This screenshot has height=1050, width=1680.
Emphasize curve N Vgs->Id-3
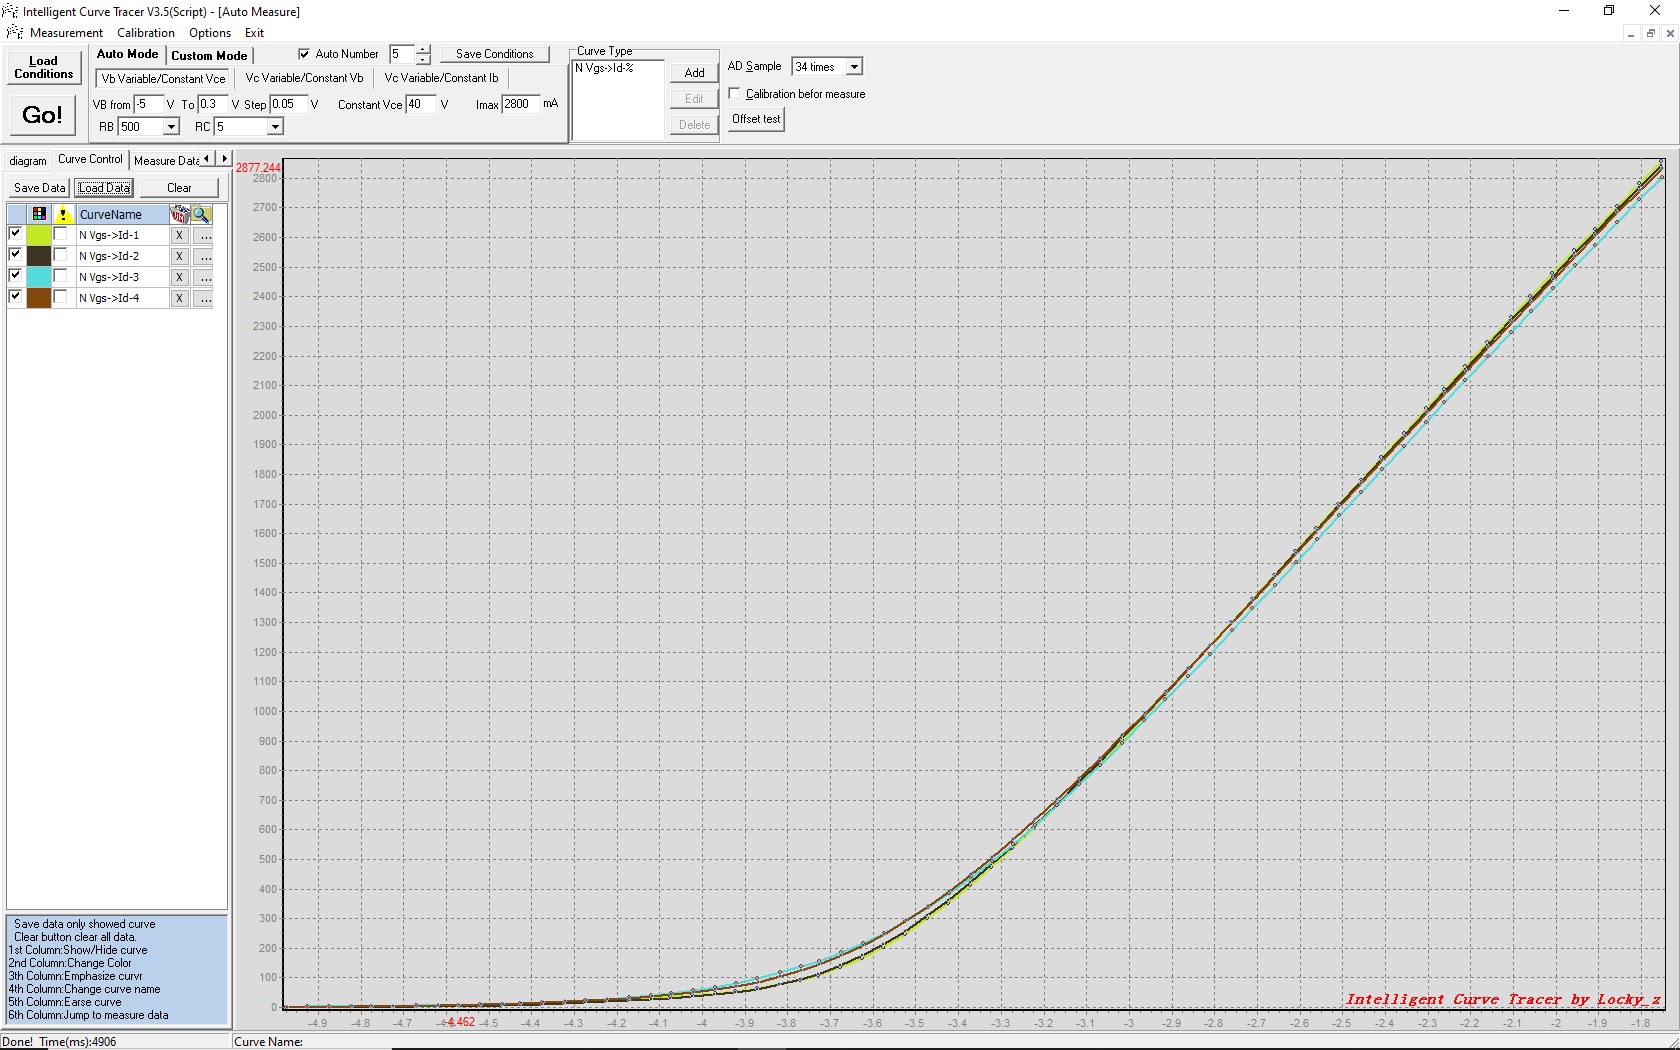point(61,276)
